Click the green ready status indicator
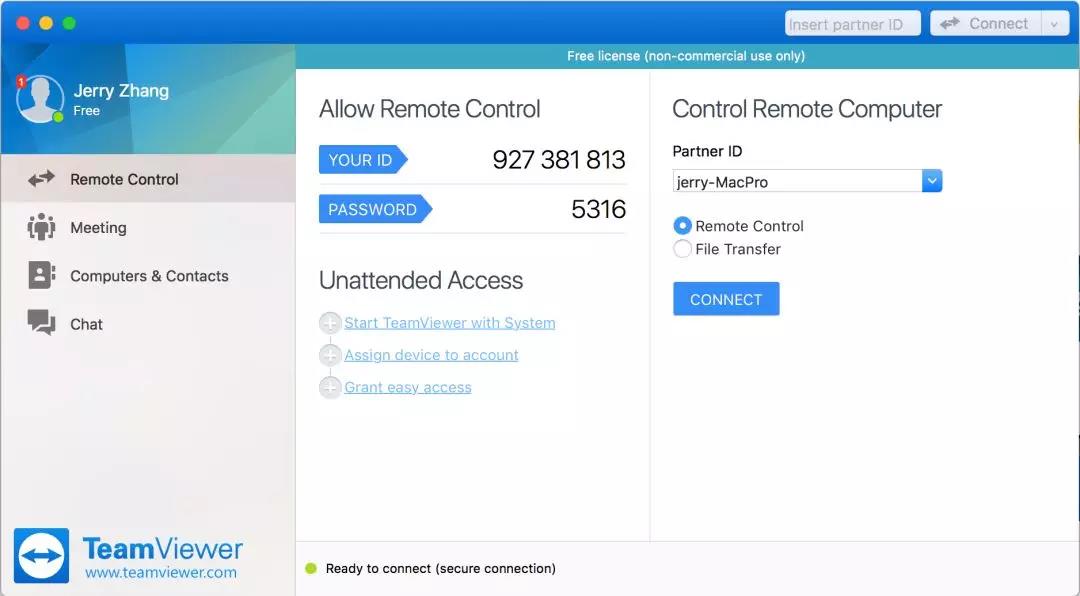Screen dimensions: 1080x596 click(x=311, y=568)
